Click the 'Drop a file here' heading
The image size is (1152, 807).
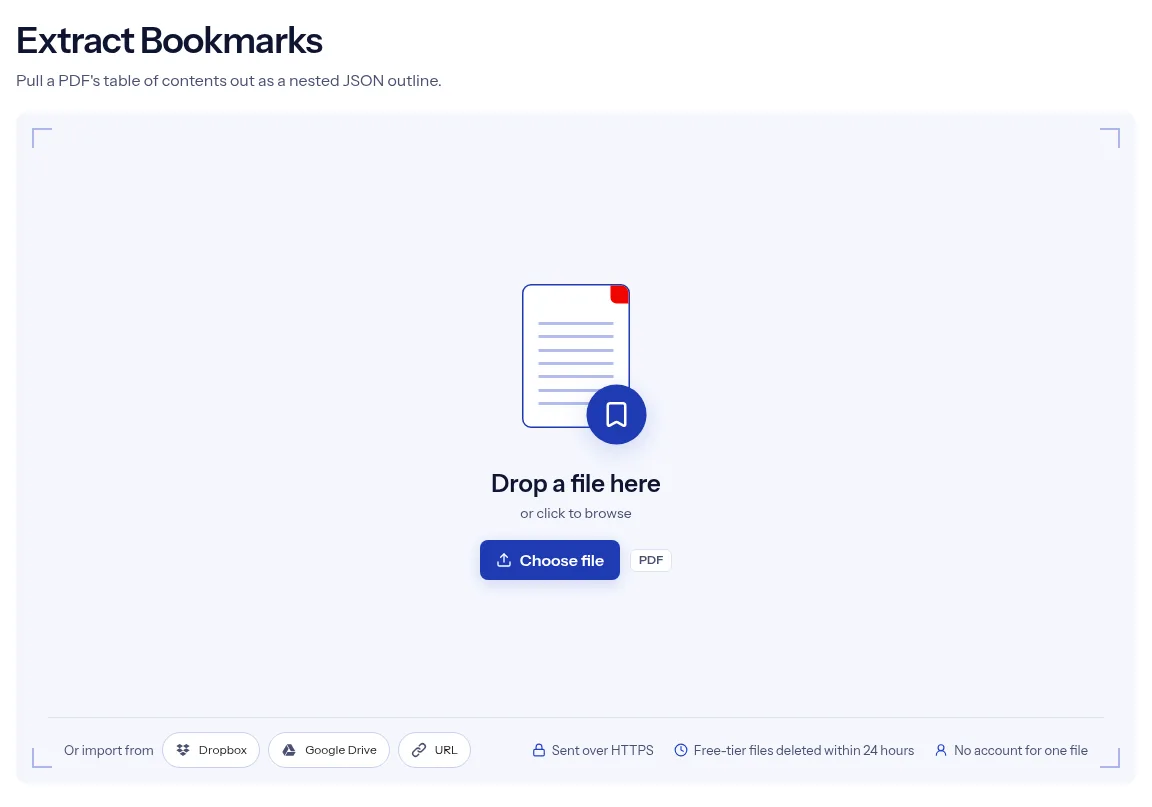pyautogui.click(x=575, y=484)
